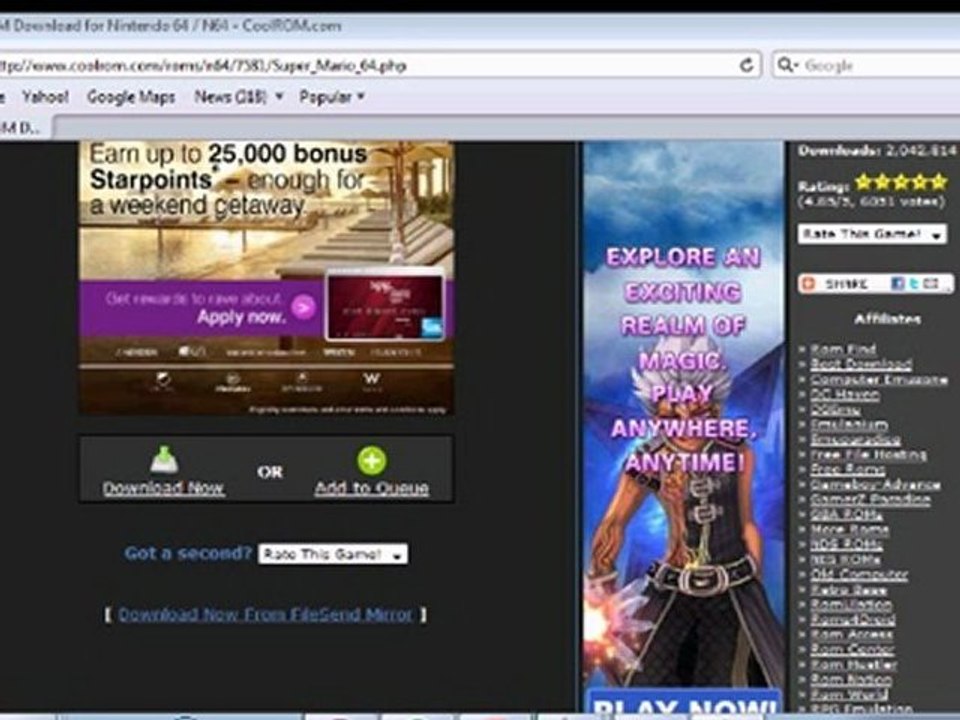
Task: Open the Rom Nation affiliate link
Action: (851, 679)
